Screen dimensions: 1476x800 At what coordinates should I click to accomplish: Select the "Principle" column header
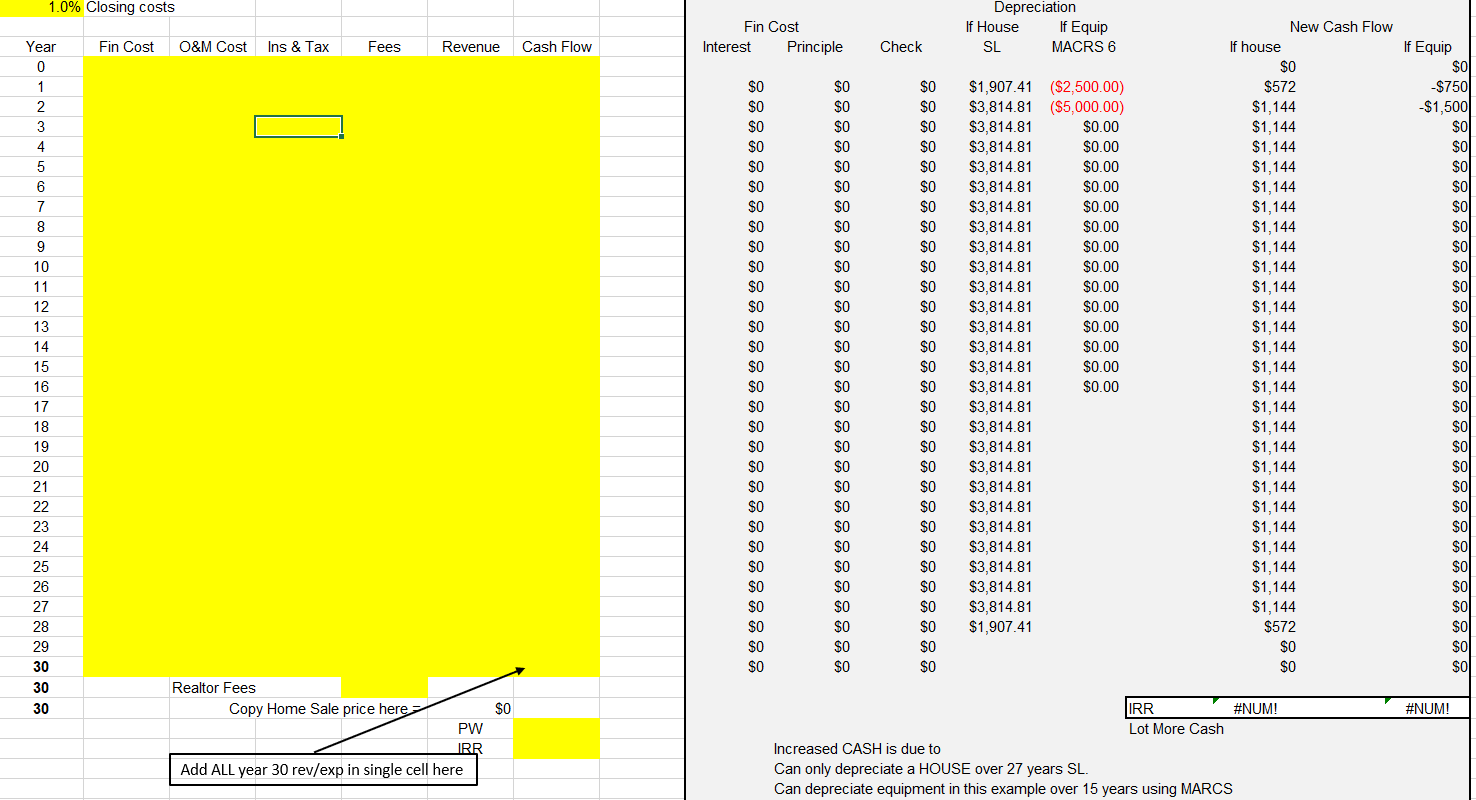[815, 46]
